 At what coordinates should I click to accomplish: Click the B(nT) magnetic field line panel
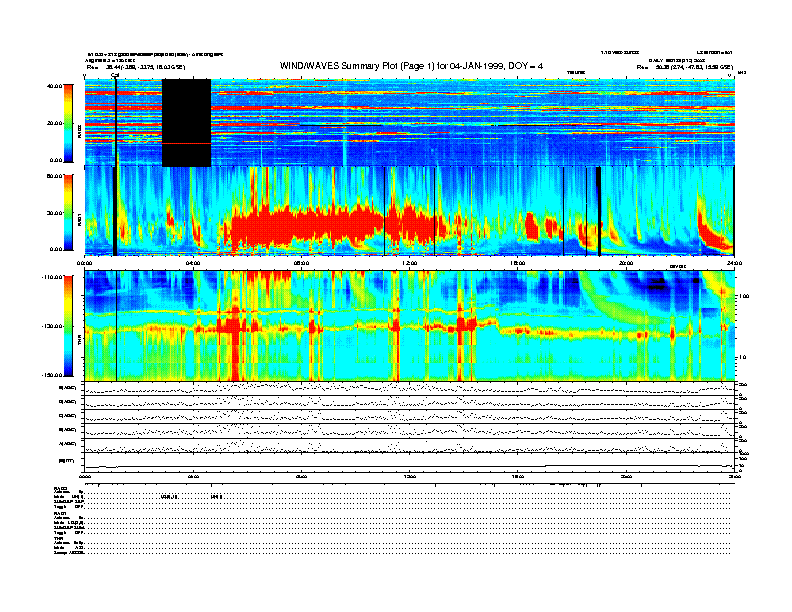[x=409, y=463]
